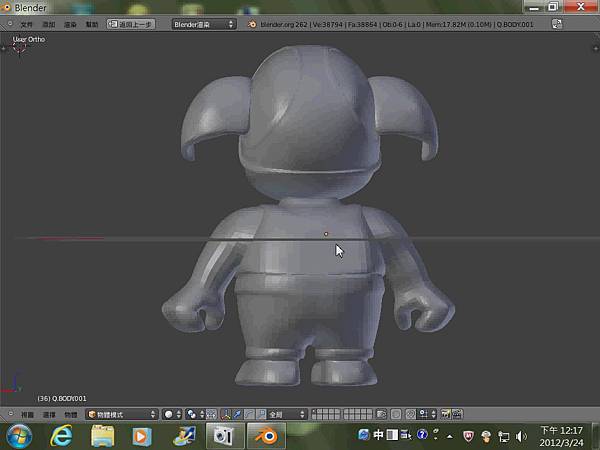600x450 pixels.
Task: Click the snap element type selector
Action: click(x=426, y=414)
